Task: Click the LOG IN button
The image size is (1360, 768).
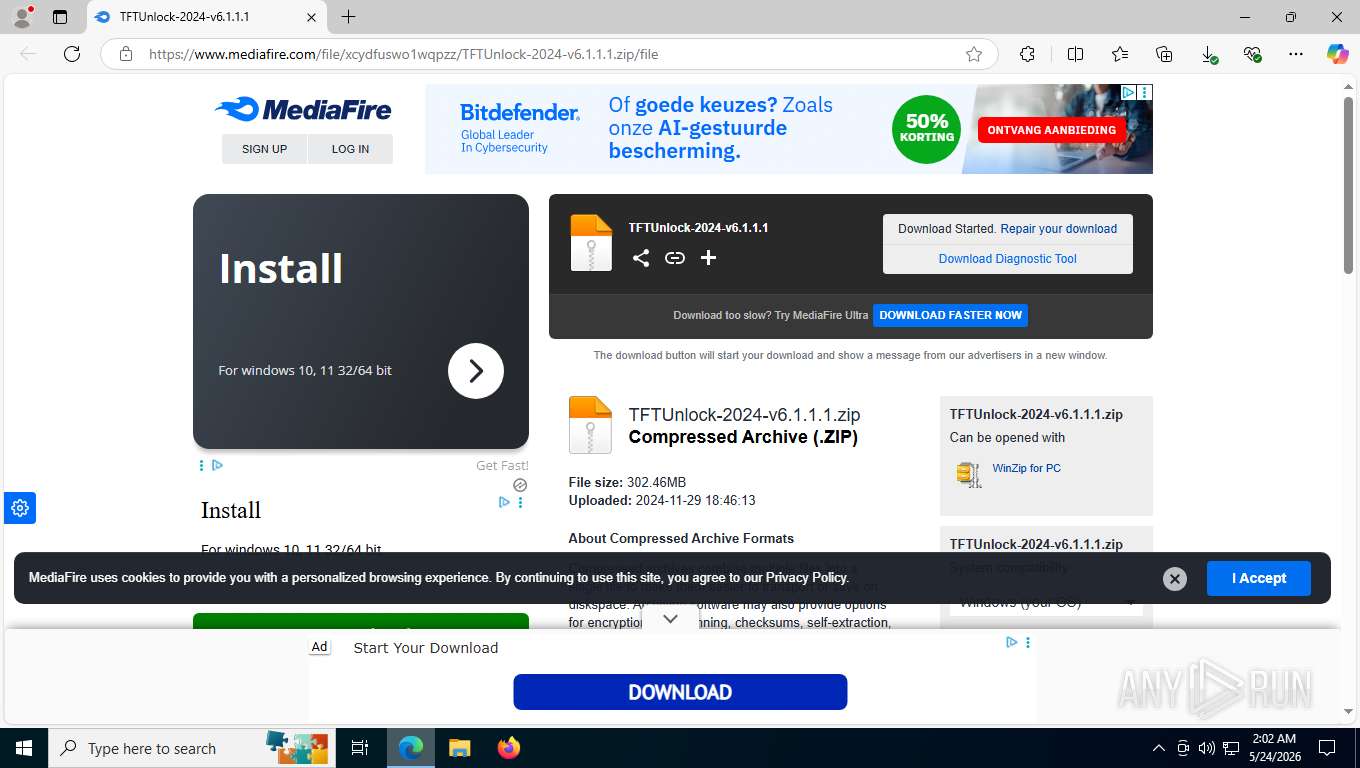Action: [350, 149]
